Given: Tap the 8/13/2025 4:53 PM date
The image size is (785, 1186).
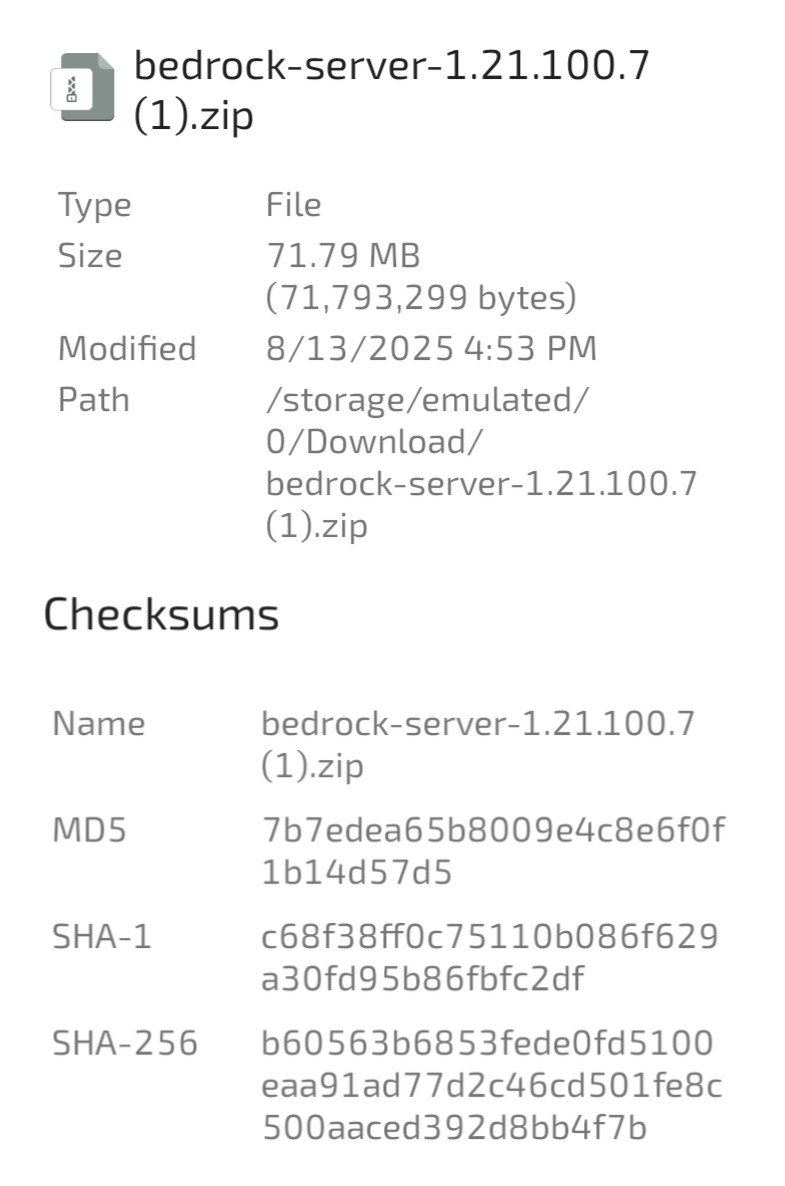Looking at the screenshot, I should pos(431,349).
